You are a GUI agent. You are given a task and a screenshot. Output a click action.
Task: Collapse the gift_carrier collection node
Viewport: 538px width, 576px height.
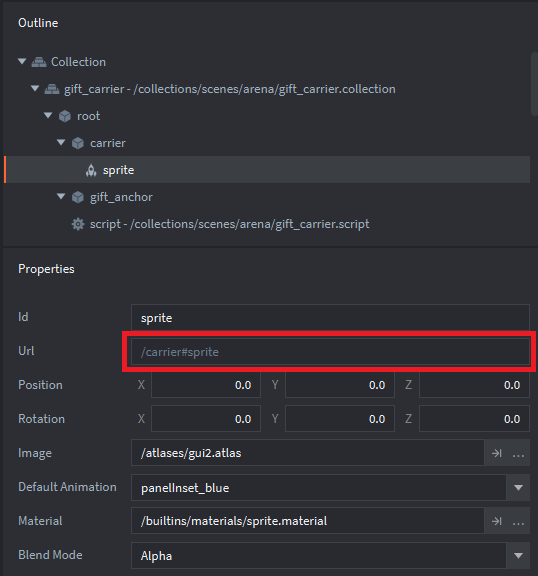pyautogui.click(x=35, y=88)
